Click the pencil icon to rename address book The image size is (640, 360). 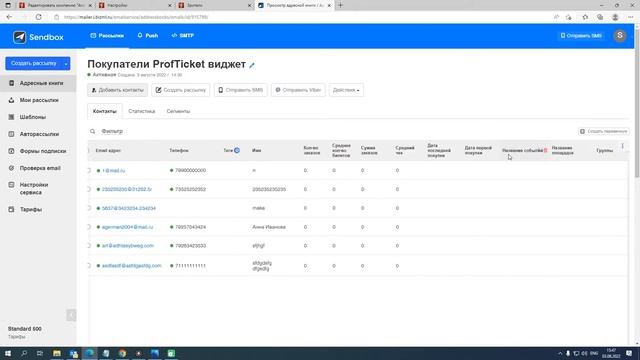coord(252,65)
